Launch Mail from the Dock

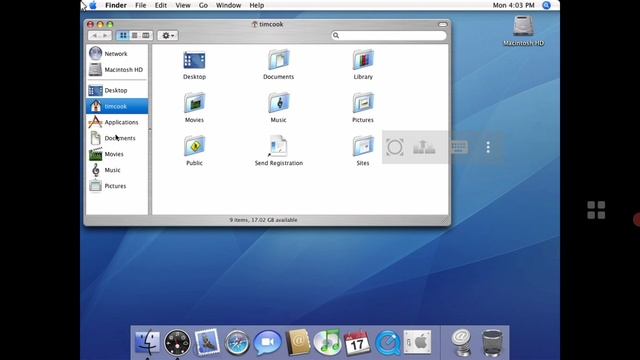207,342
